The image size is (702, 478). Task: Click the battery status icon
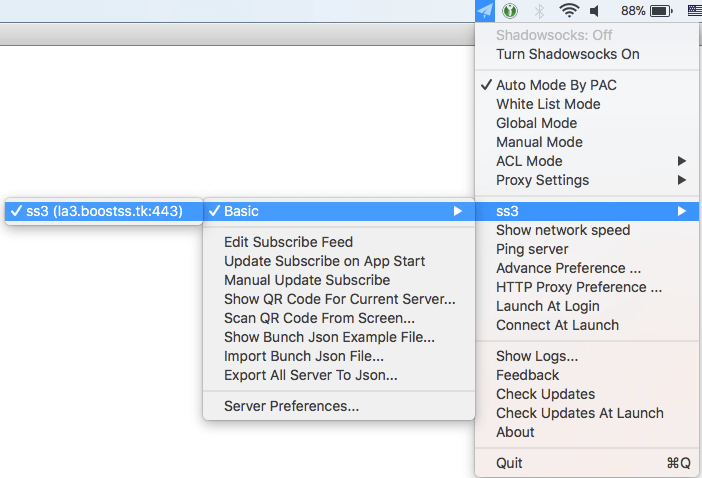coord(661,11)
